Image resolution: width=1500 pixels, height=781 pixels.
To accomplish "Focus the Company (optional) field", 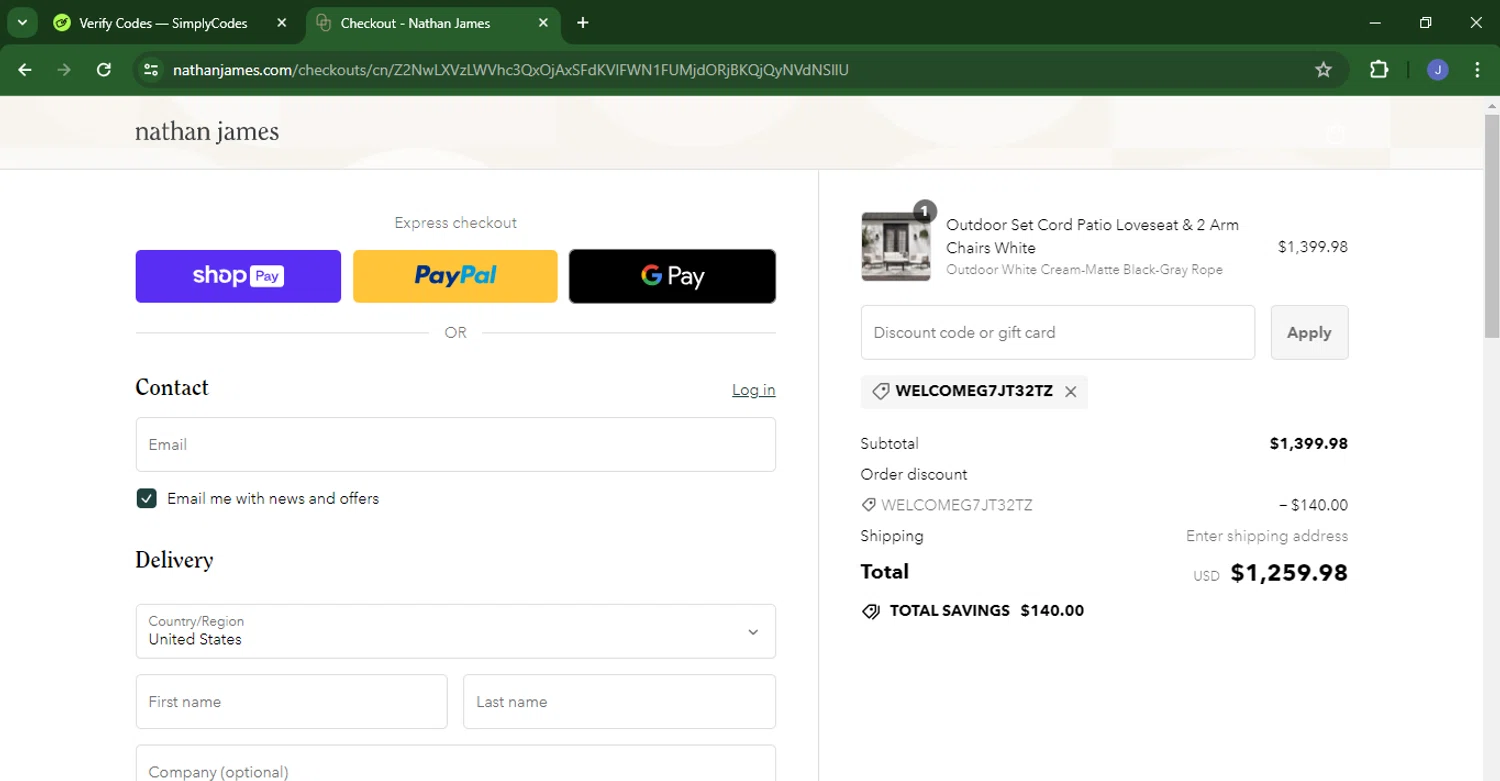I will click(x=456, y=765).
